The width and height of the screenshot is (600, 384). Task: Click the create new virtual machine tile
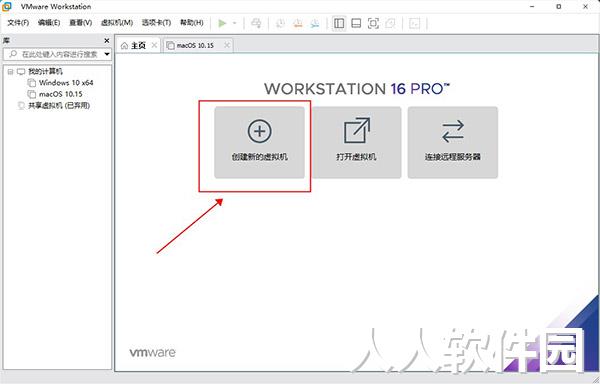(259, 142)
